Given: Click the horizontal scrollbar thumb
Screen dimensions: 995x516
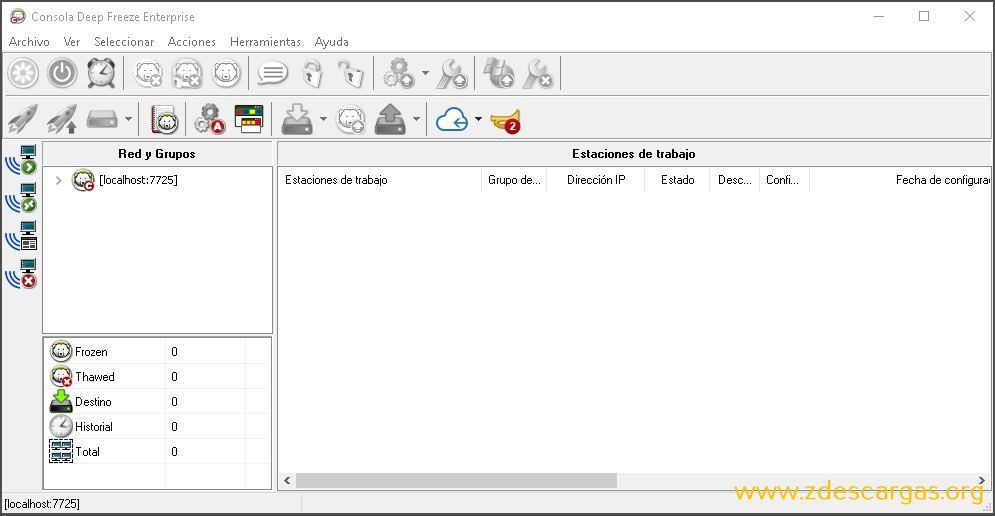Looking at the screenshot, I should [x=456, y=480].
